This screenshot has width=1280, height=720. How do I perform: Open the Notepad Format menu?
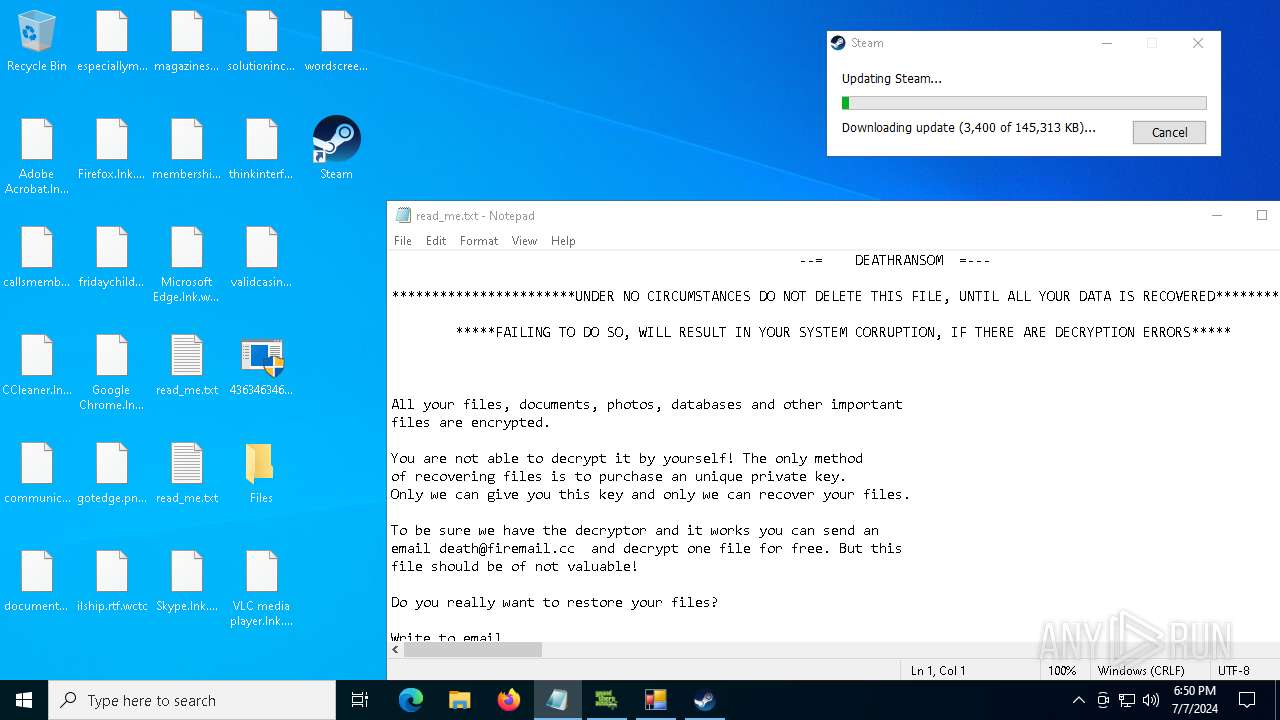tap(479, 241)
